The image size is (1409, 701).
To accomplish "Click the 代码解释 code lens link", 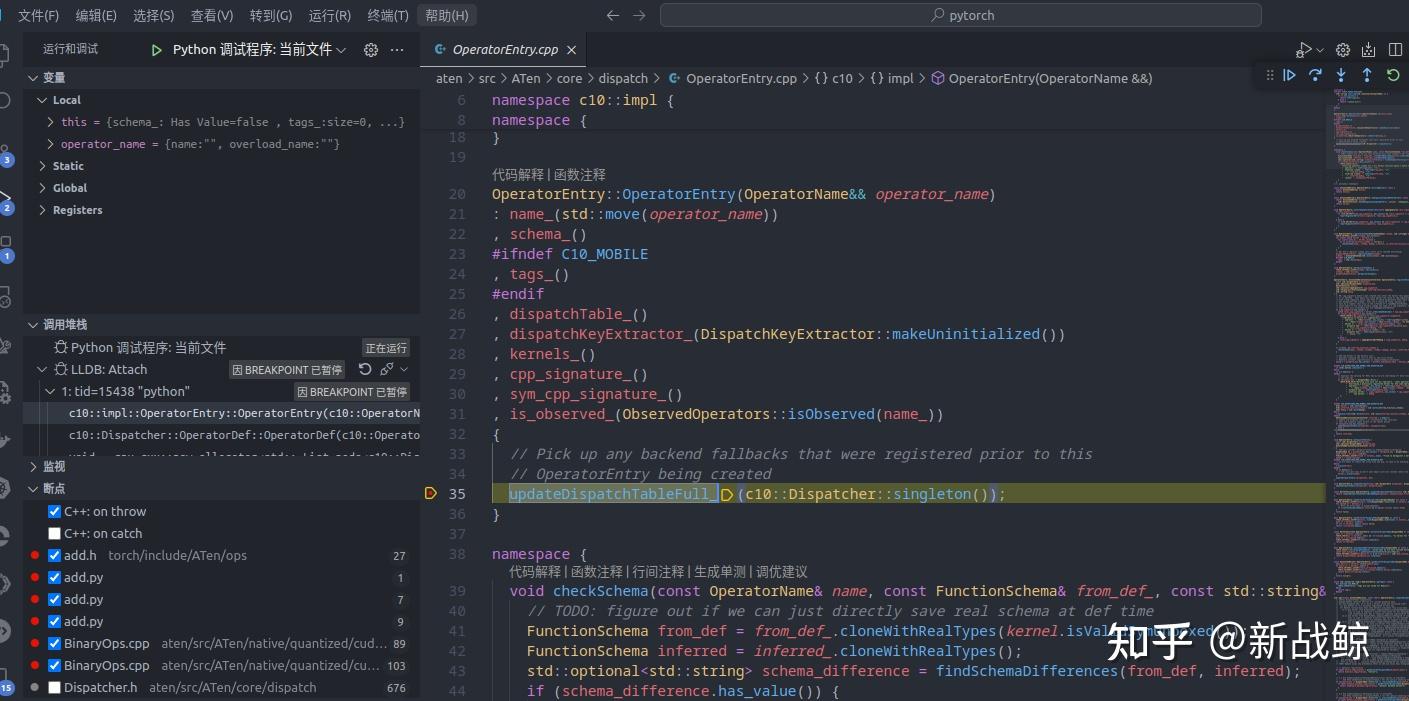I will 518,174.
